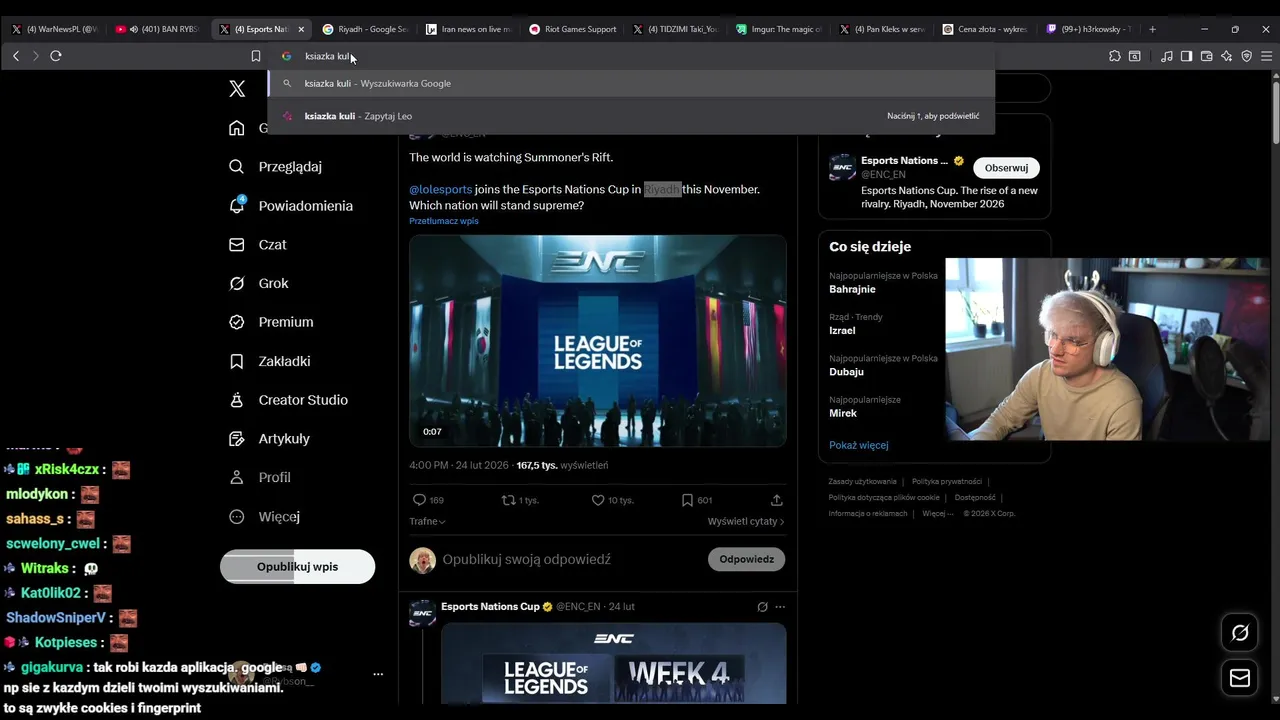Image resolution: width=1280 pixels, height=720 pixels.
Task: Click the Opublikuj wpis button
Action: click(x=297, y=567)
